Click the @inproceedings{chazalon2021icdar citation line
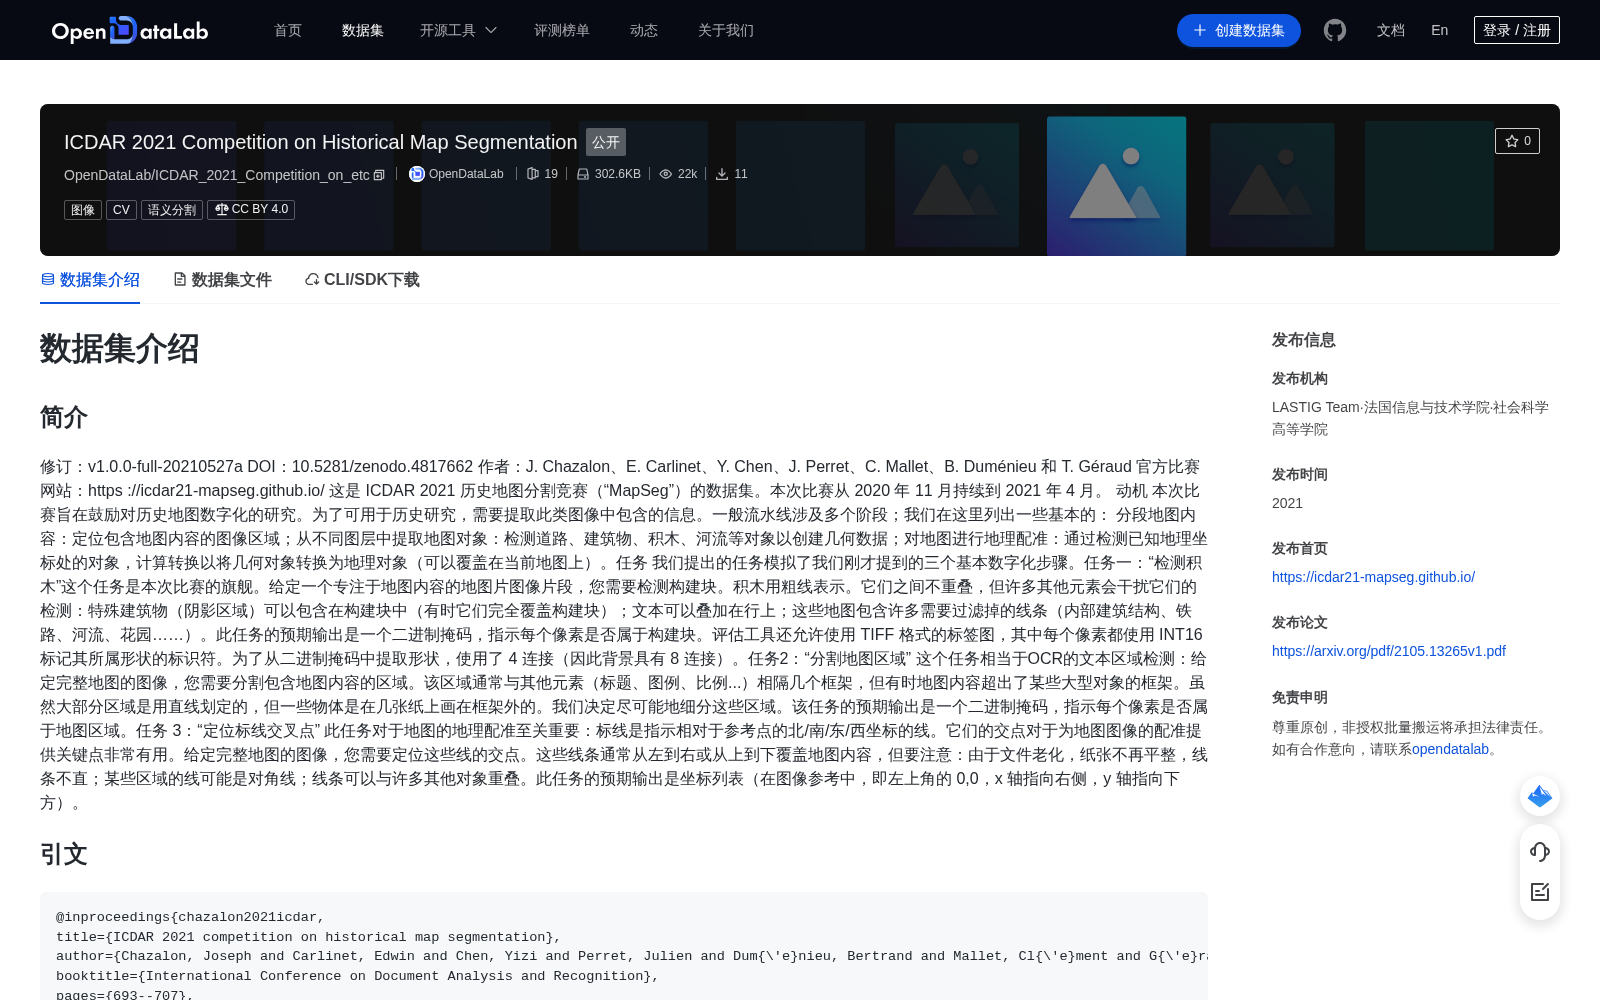 tap(190, 917)
